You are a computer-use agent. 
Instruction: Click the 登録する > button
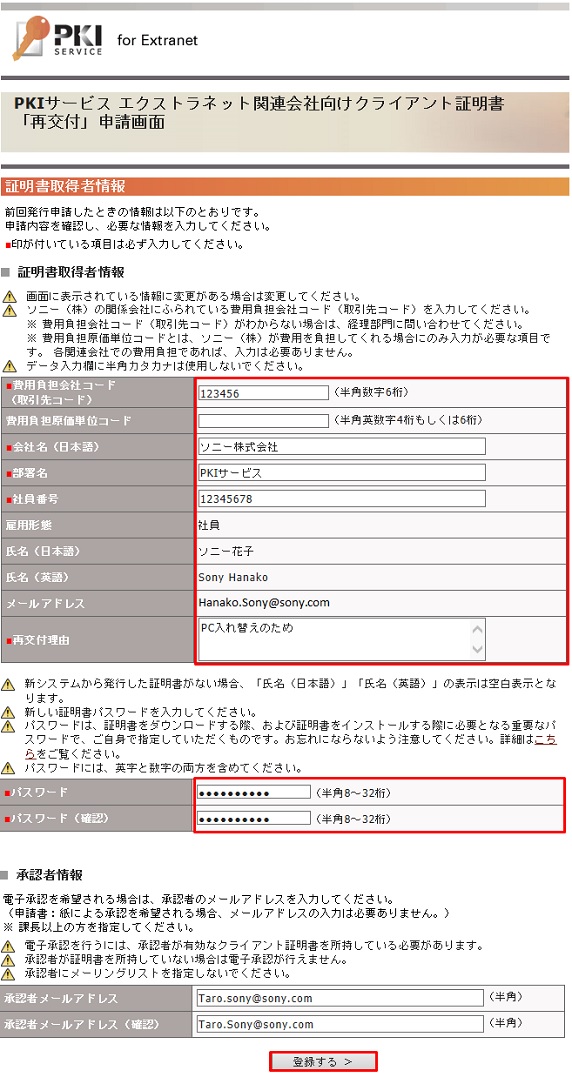pyautogui.click(x=323, y=1061)
